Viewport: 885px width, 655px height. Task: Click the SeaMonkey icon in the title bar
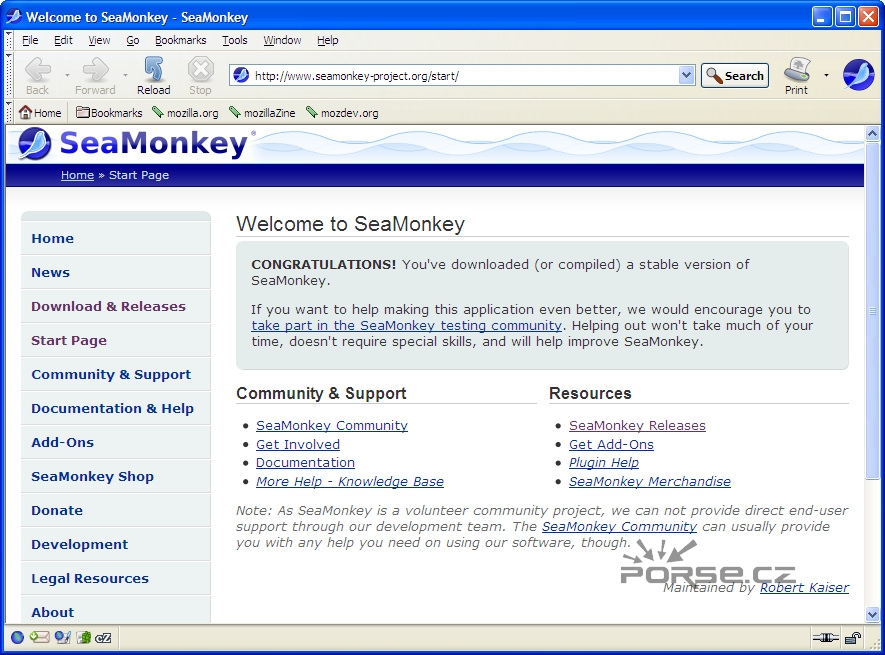(x=14, y=16)
